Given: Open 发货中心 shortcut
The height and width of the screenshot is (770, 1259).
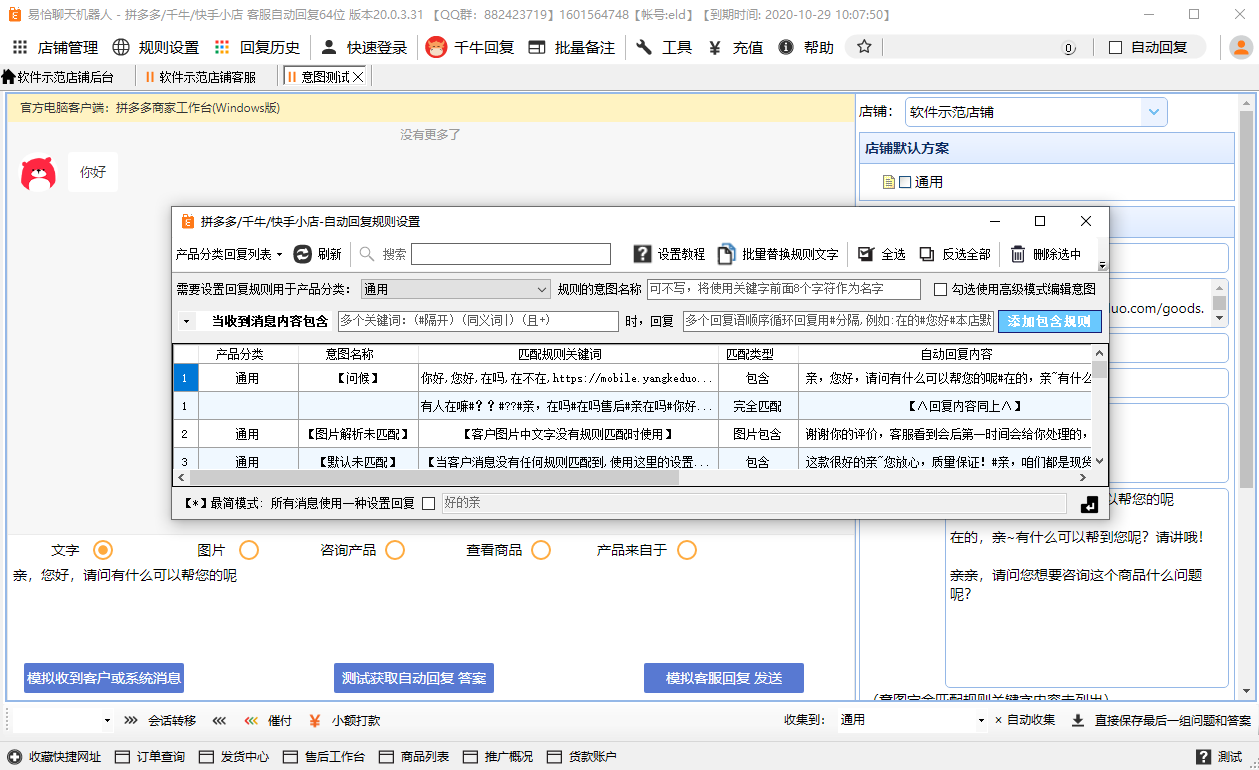Looking at the screenshot, I should click(x=234, y=757).
